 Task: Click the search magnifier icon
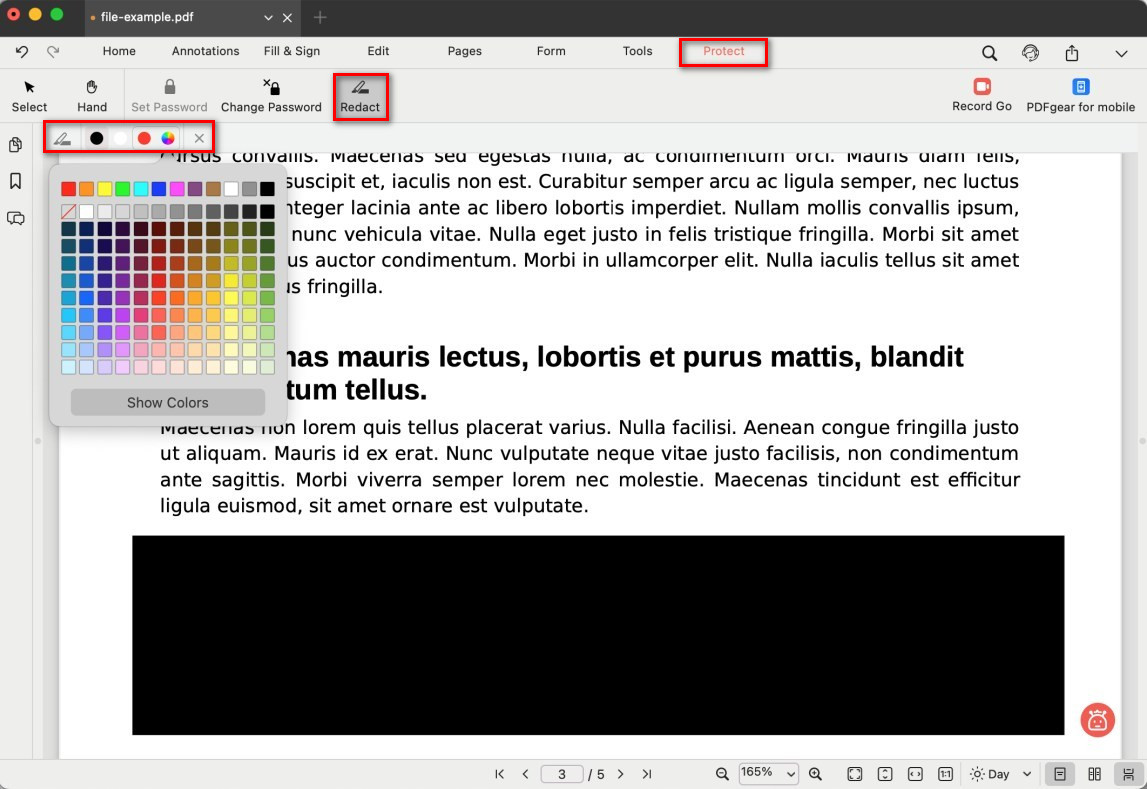989,53
